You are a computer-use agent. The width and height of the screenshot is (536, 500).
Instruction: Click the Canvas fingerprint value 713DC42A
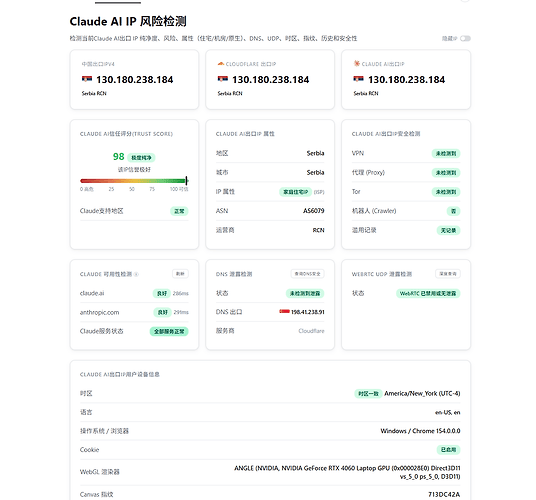(x=444, y=495)
